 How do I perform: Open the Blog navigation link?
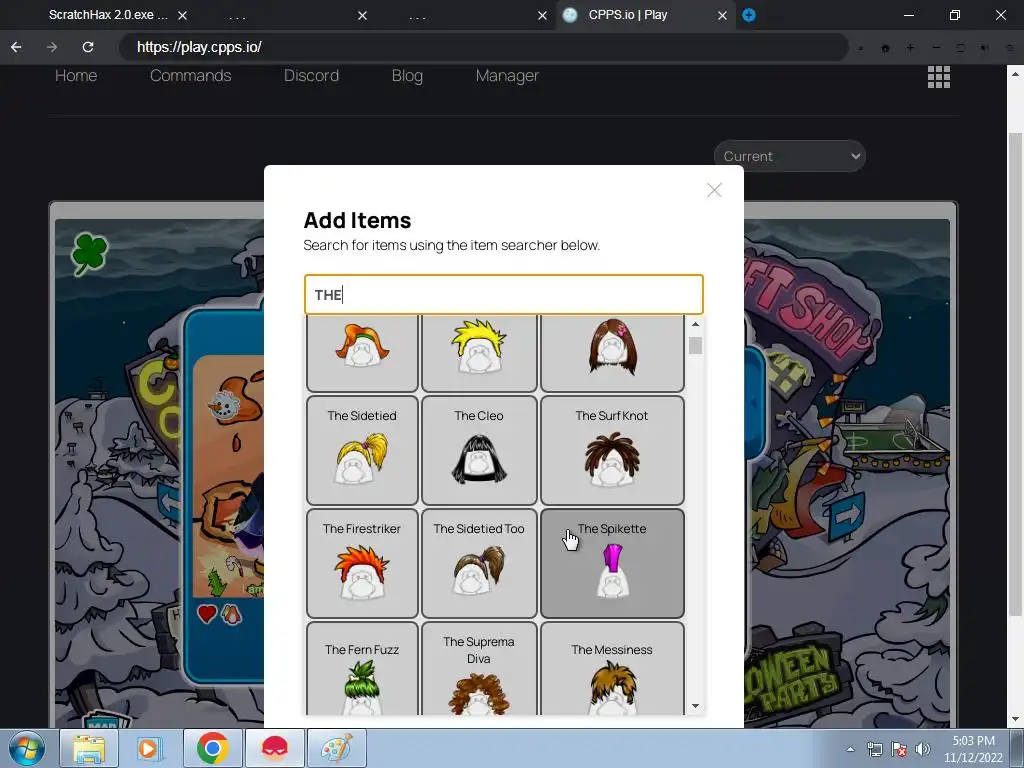[408, 76]
